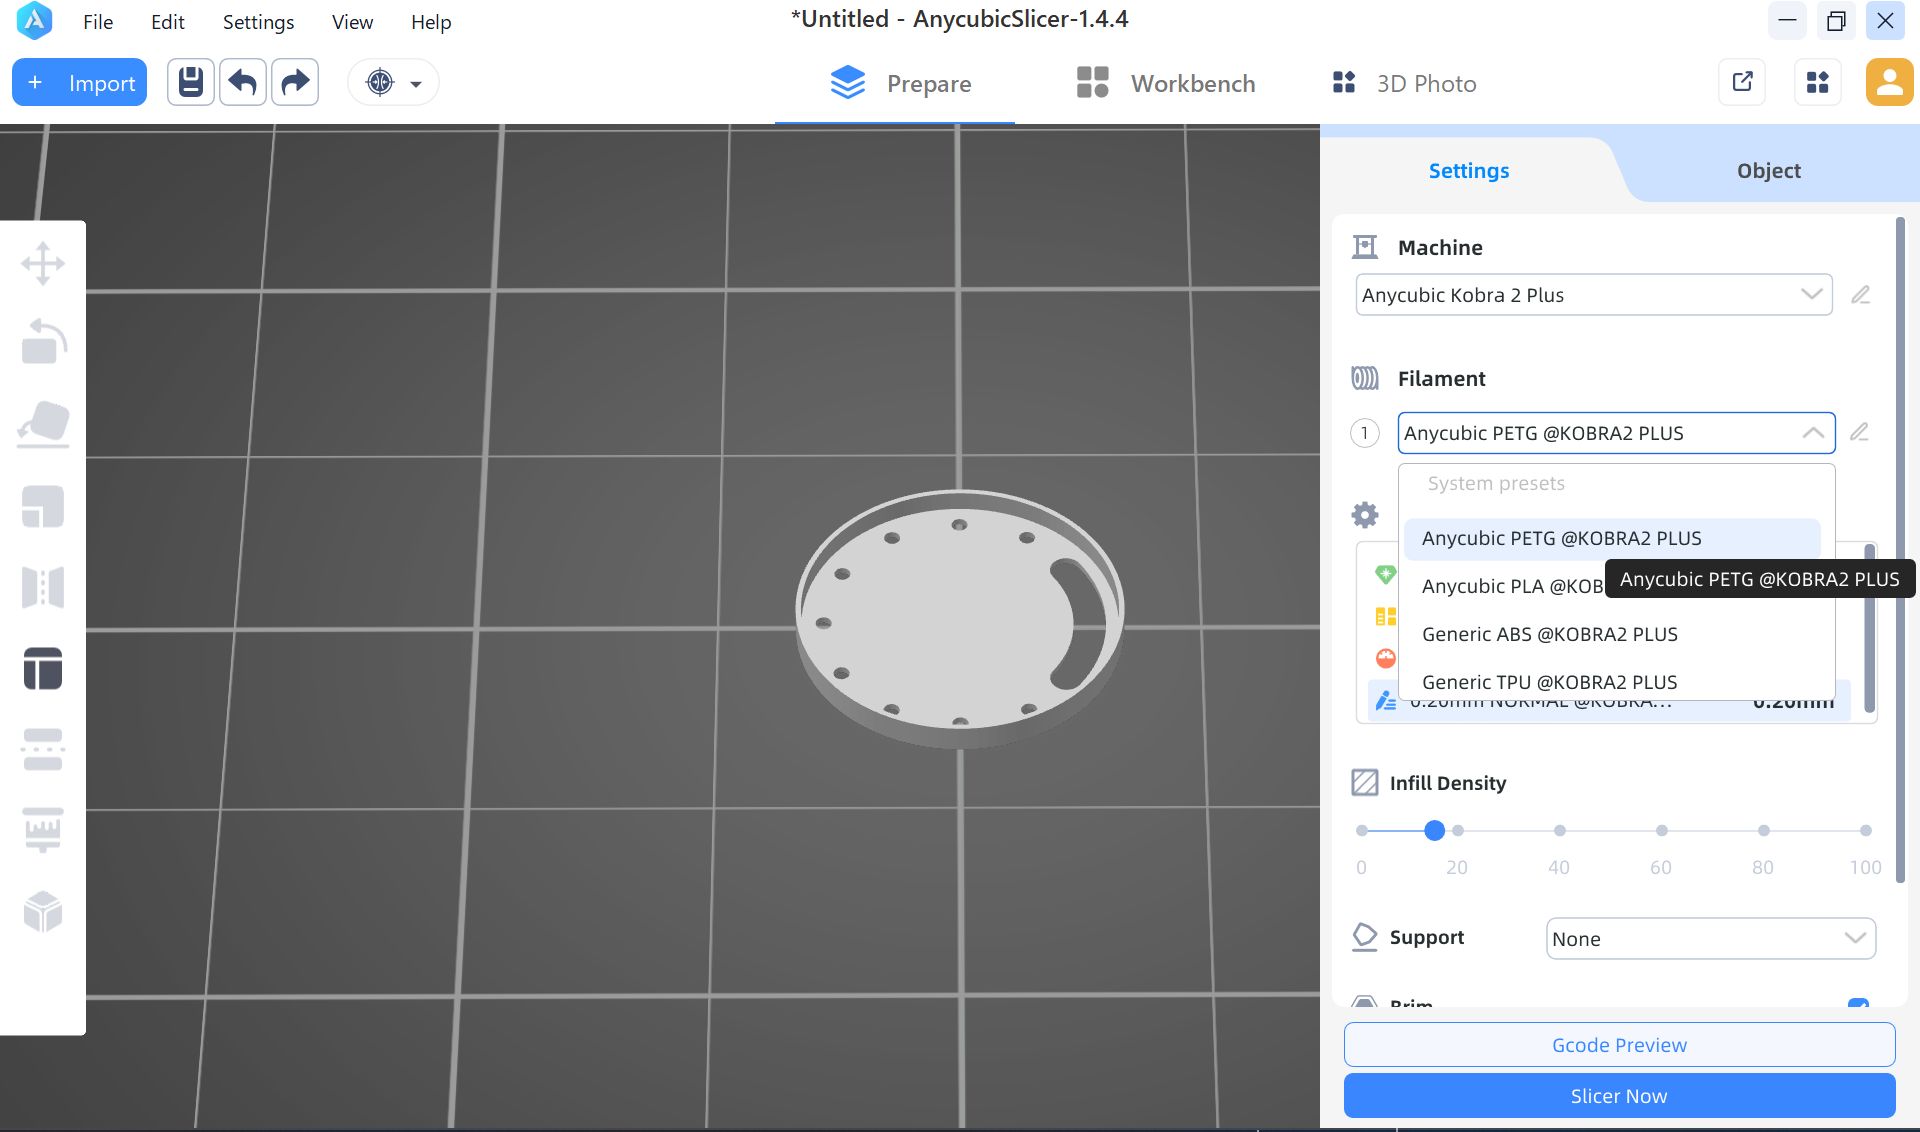Viewport: 1920px width, 1132px height.
Task: Open the View menu
Action: pos(352,21)
